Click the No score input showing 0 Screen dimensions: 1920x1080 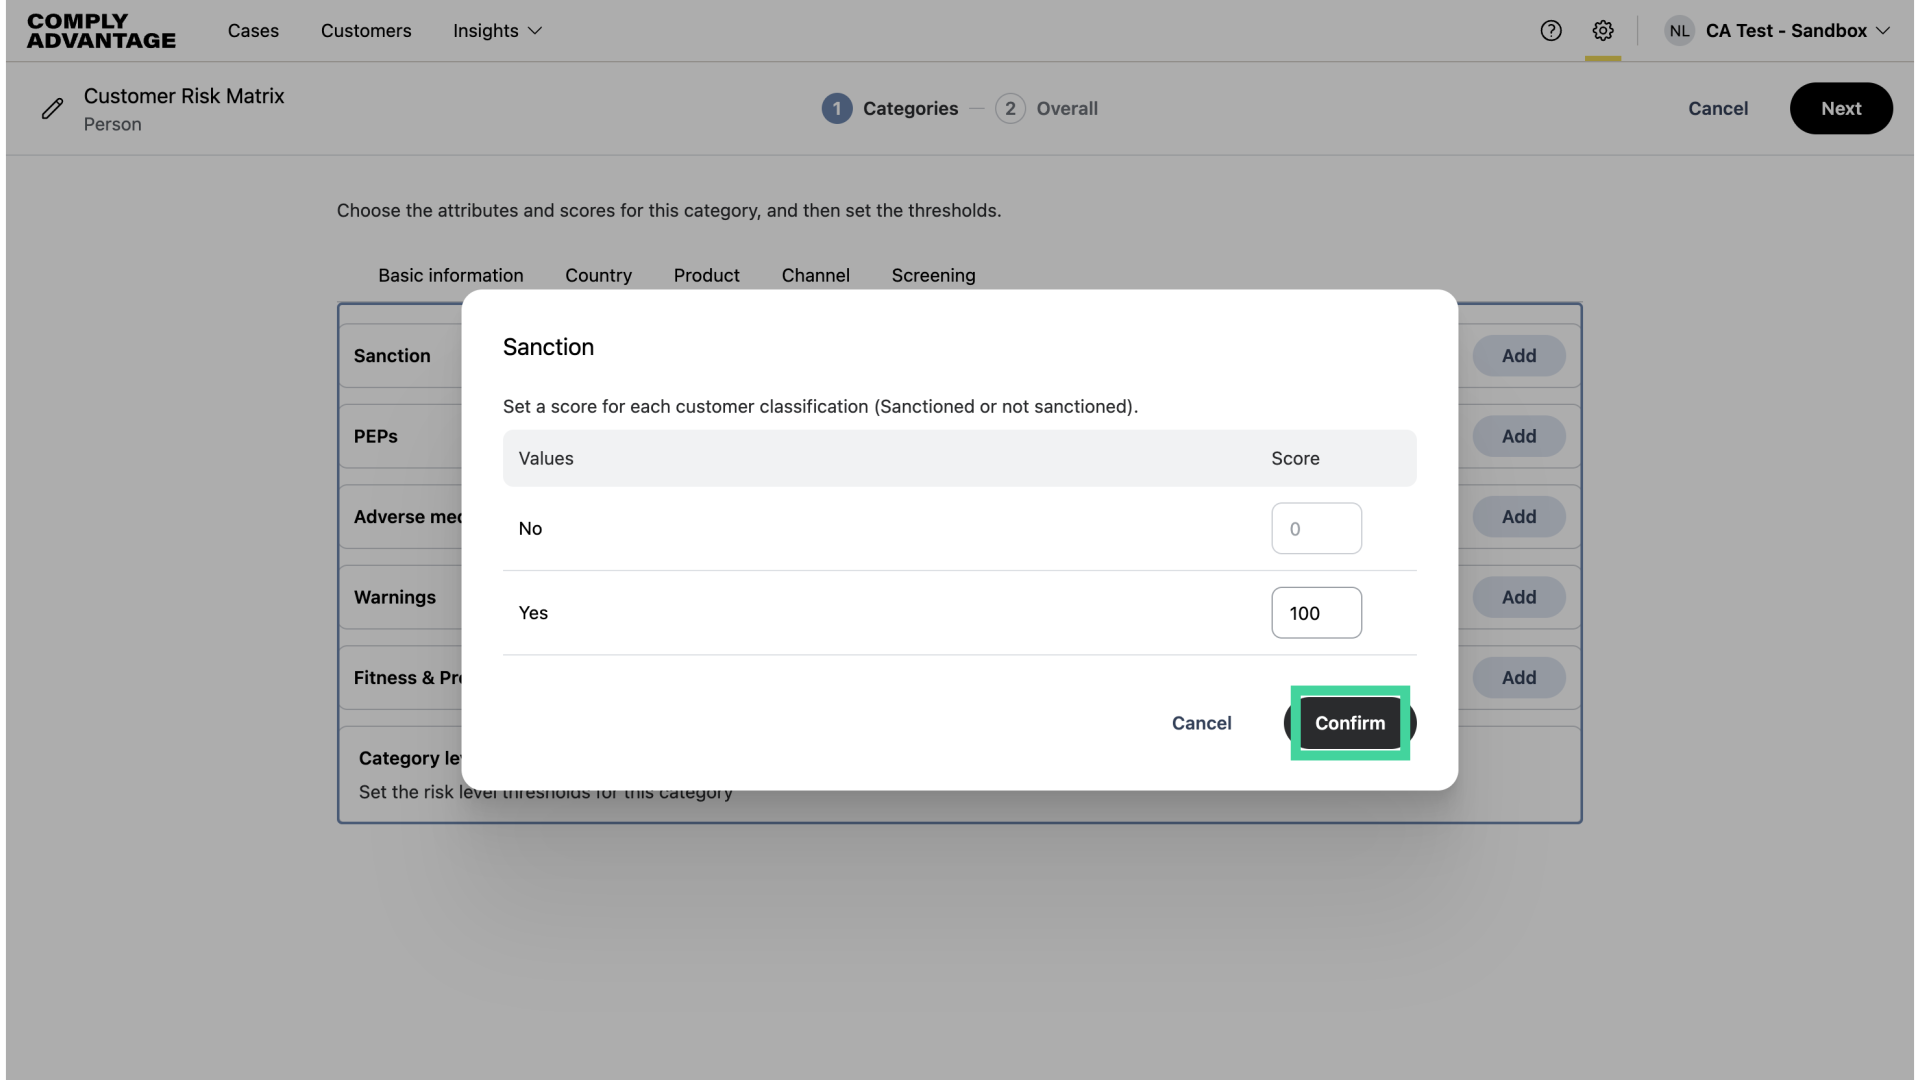coord(1316,528)
